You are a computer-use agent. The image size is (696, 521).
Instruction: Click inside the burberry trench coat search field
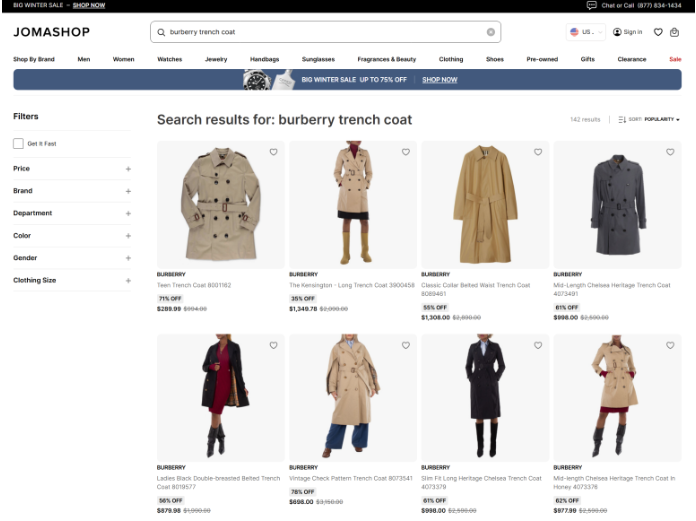tap(326, 32)
